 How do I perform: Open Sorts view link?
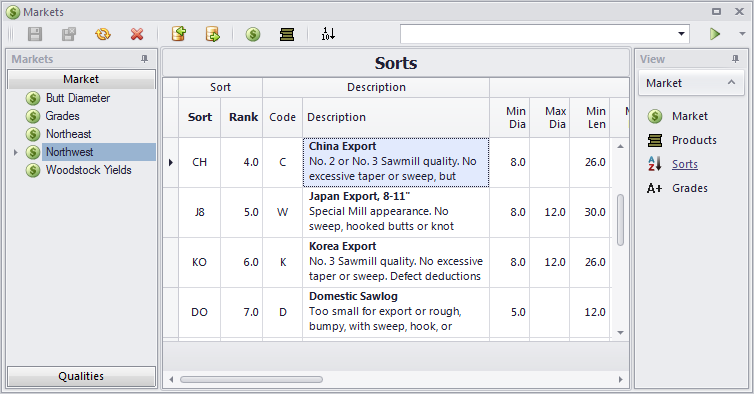tap(685, 165)
